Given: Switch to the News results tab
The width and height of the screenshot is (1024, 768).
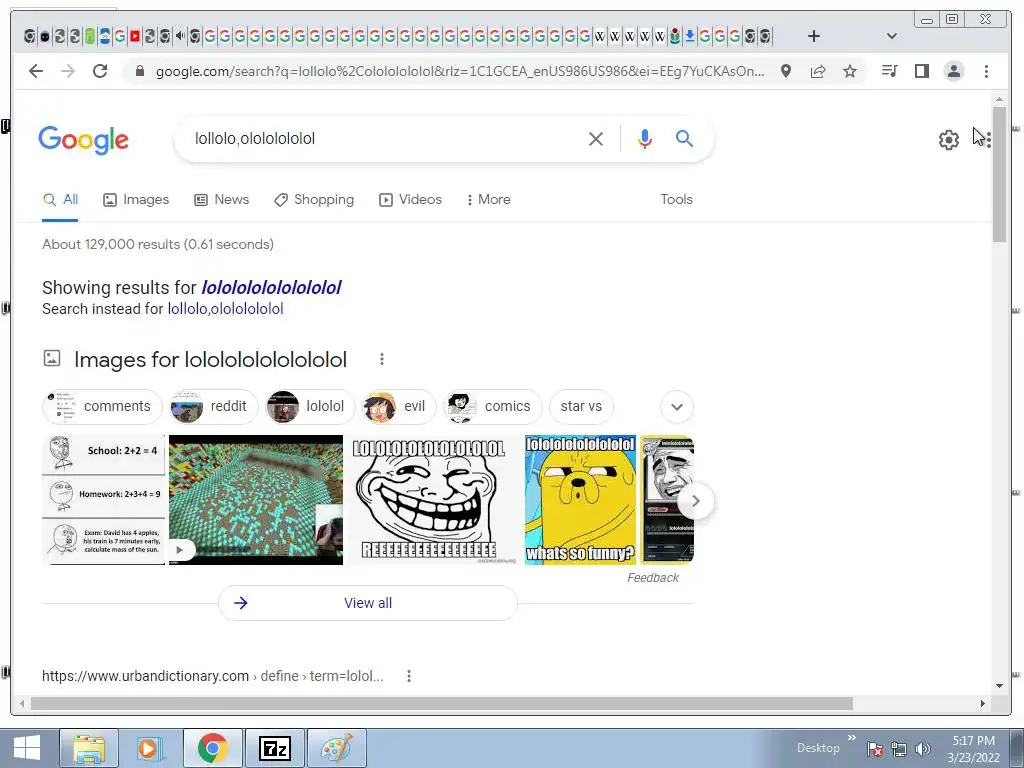Looking at the screenshot, I should pyautogui.click(x=221, y=199).
